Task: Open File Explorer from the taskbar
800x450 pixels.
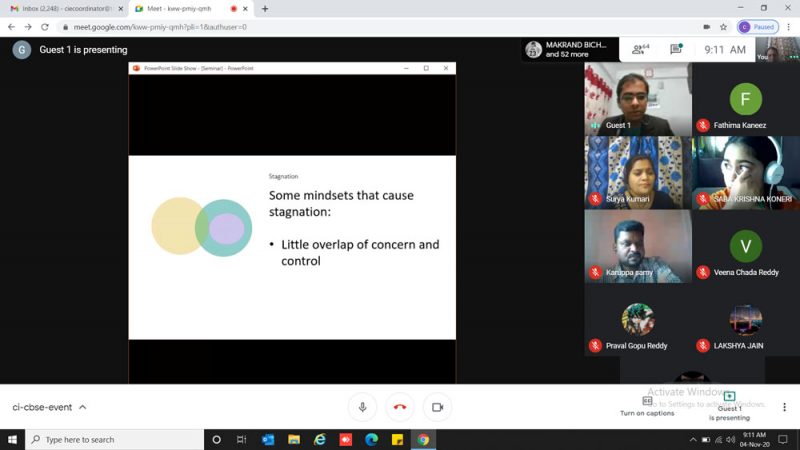Action: pyautogui.click(x=294, y=439)
